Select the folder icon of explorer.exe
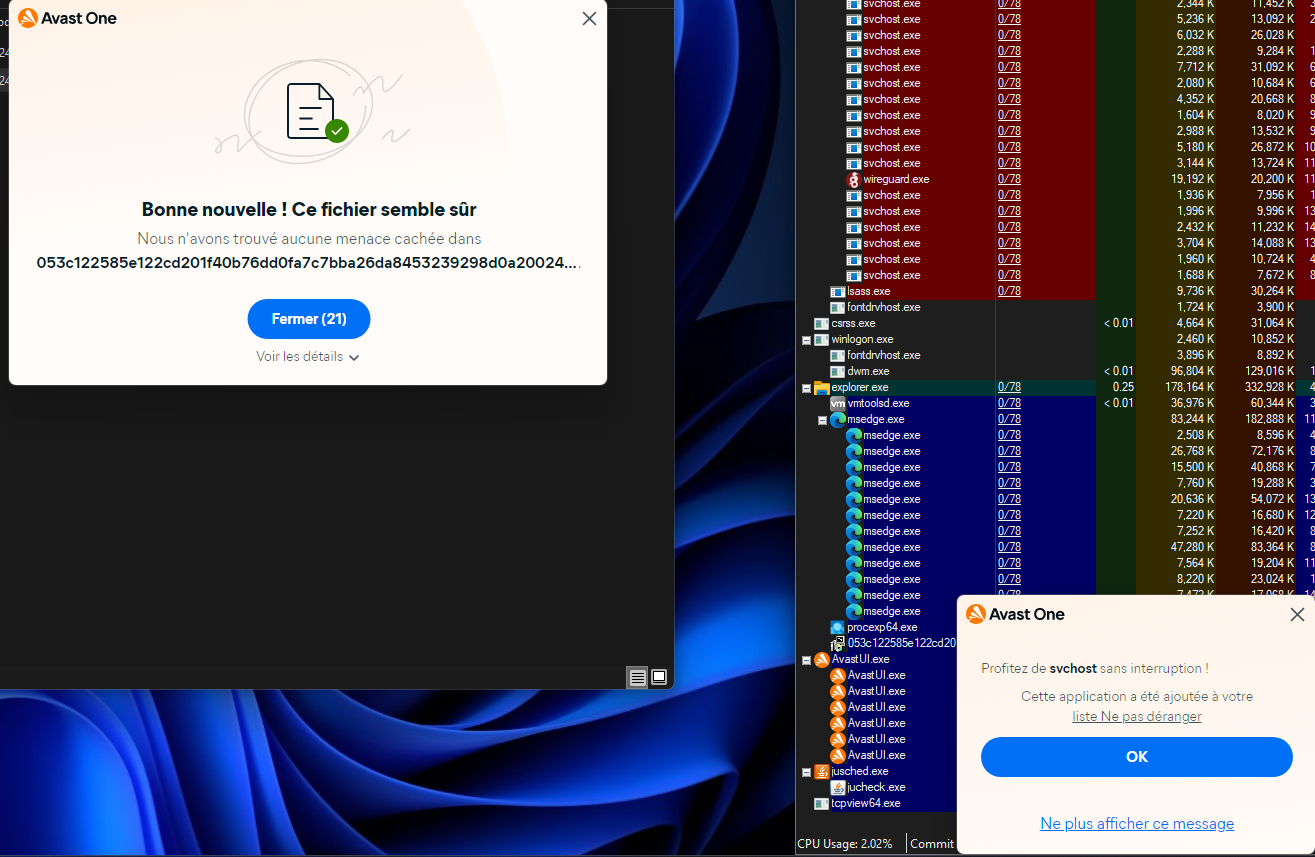 click(x=822, y=387)
